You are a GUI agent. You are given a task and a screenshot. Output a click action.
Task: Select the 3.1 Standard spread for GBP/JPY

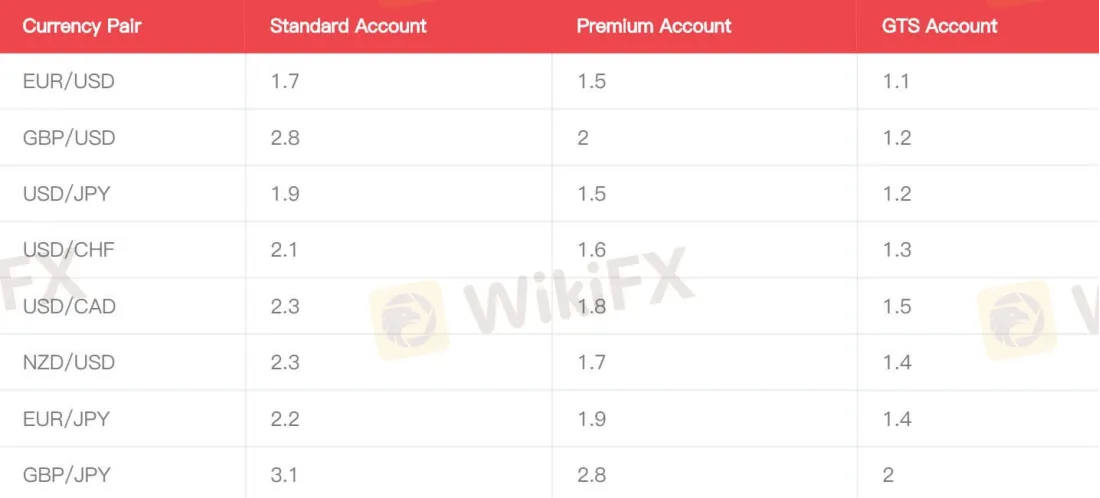coord(285,475)
